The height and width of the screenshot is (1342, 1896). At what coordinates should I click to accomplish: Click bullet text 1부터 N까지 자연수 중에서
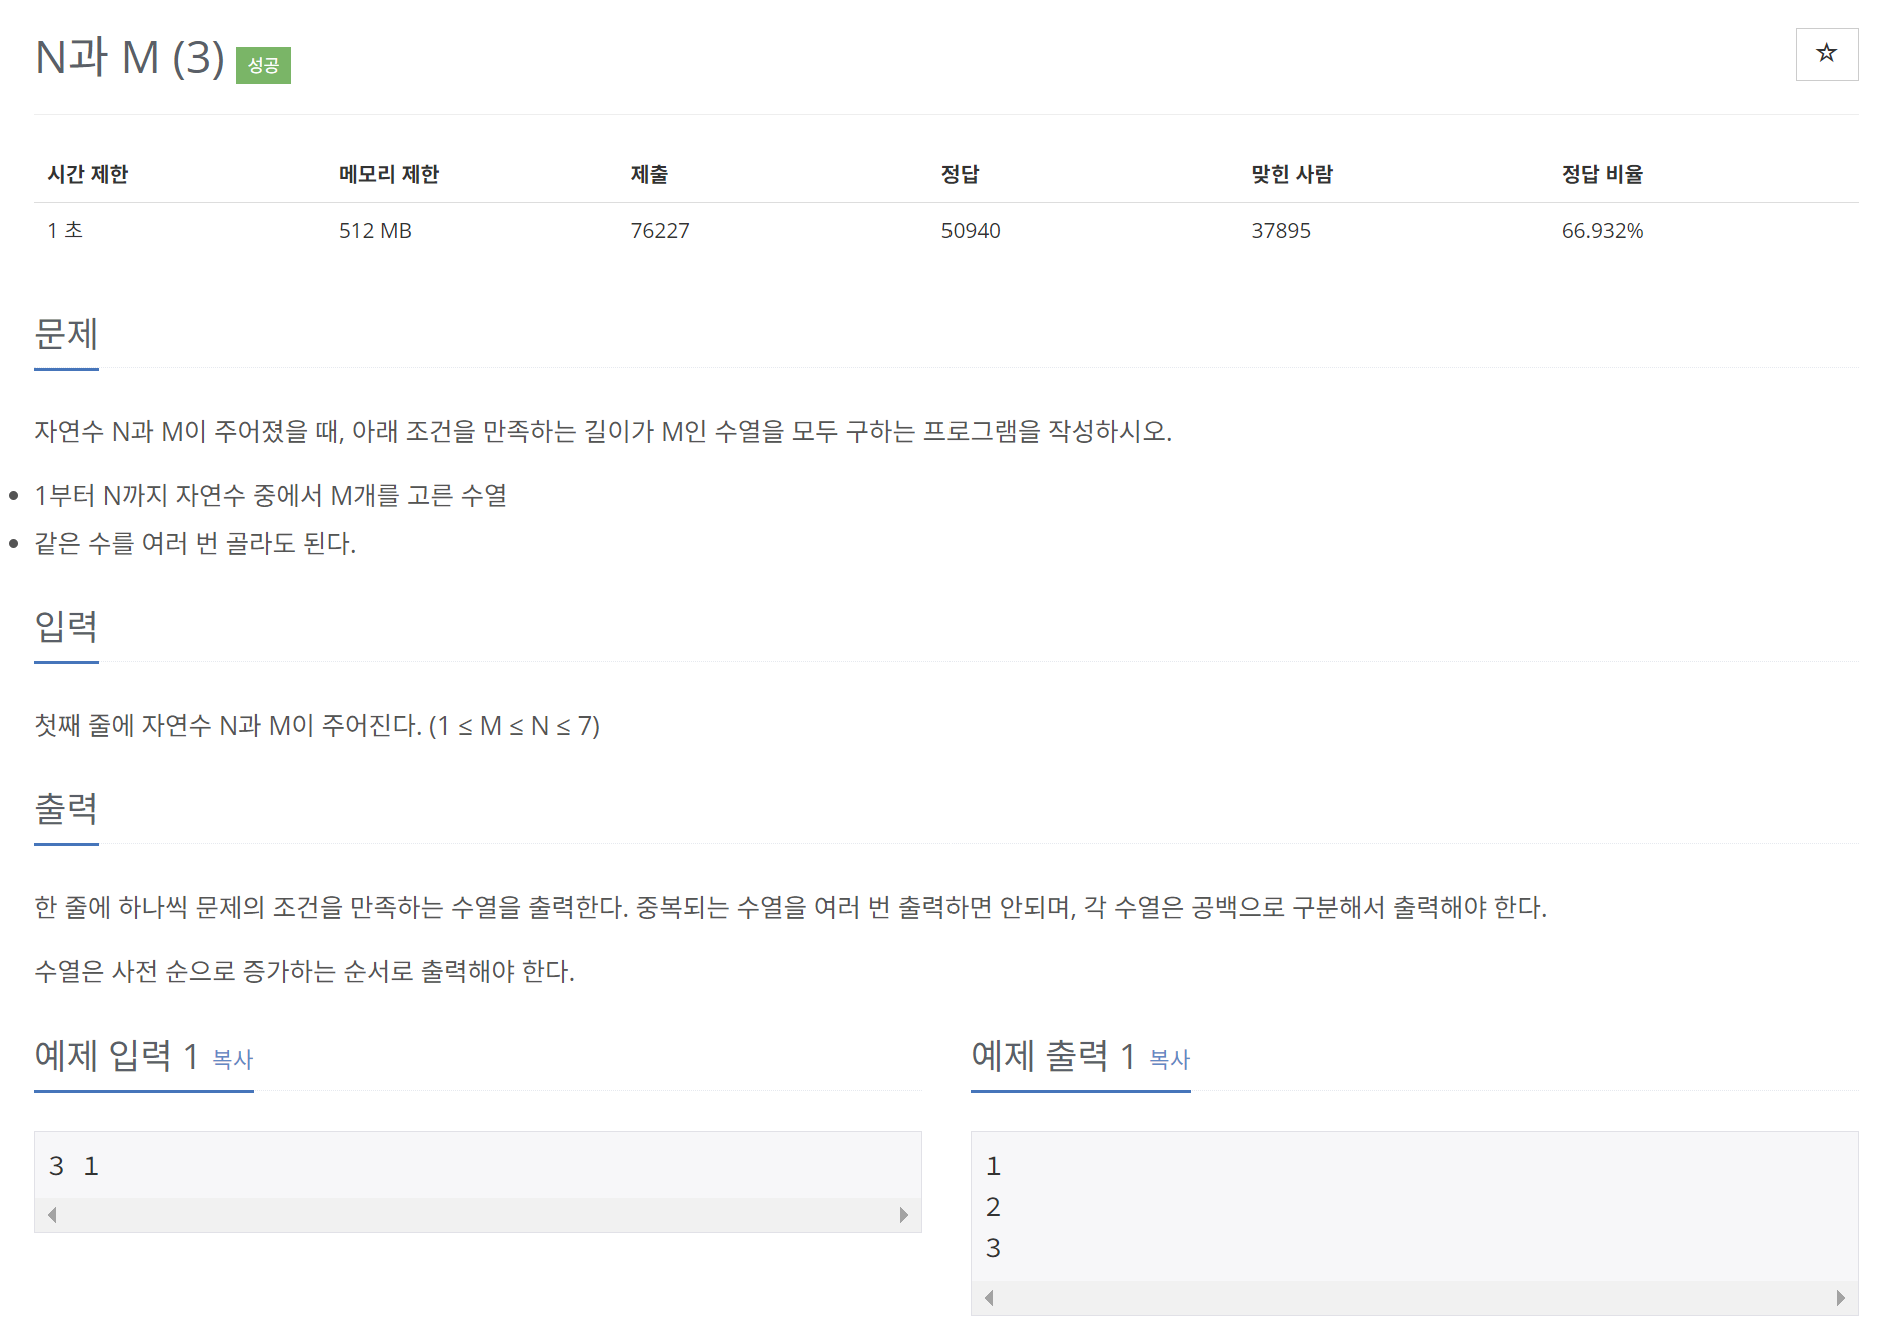click(271, 495)
